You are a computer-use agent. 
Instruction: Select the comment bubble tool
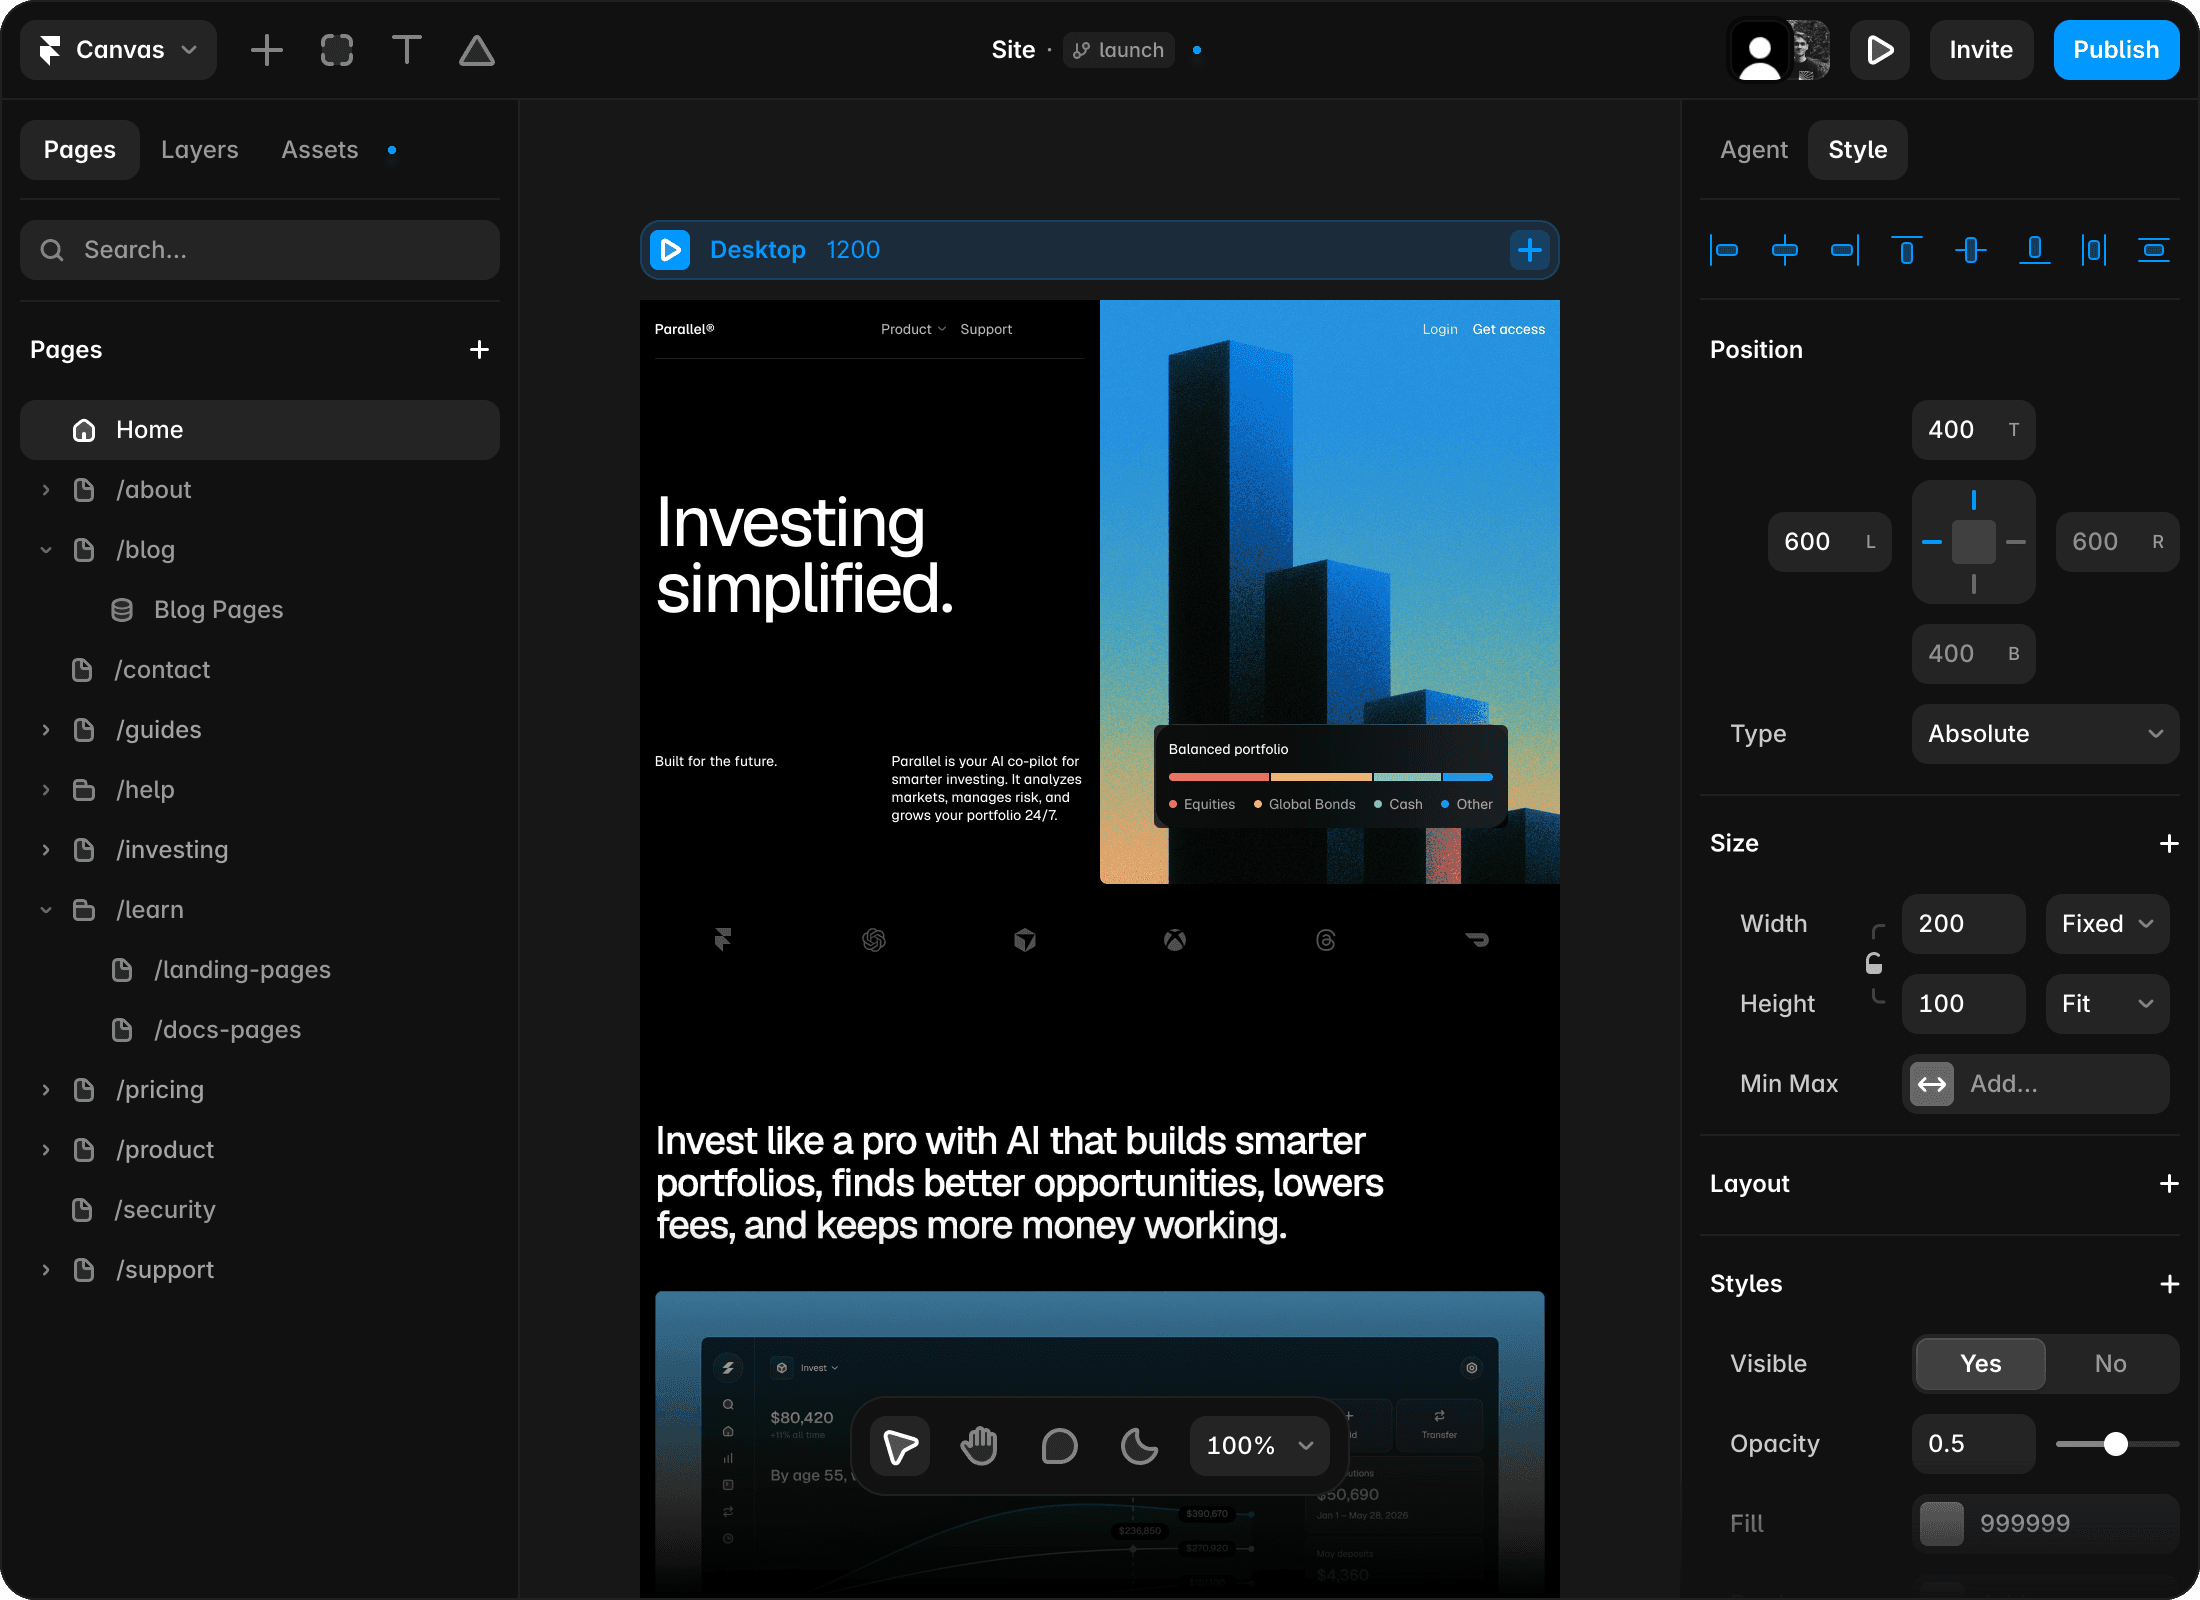click(1060, 1446)
